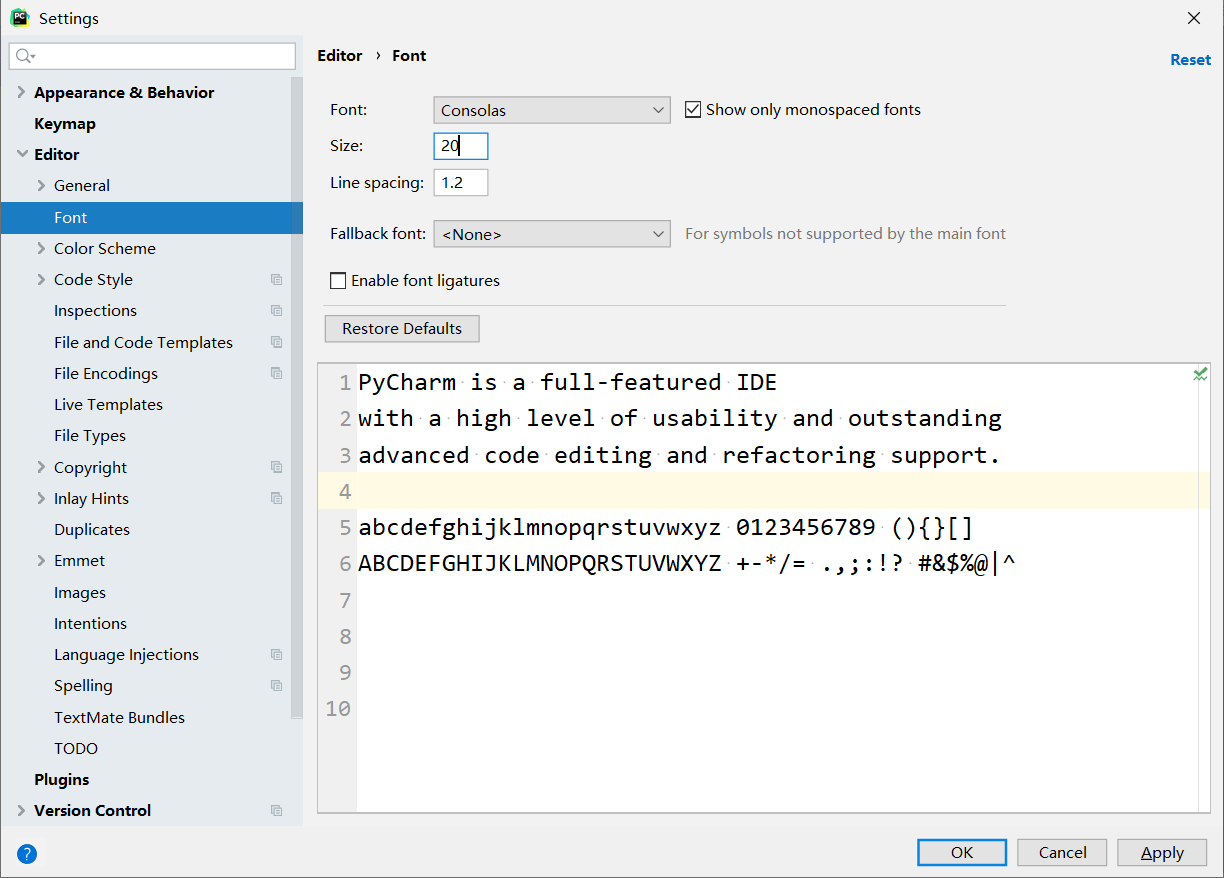Click the Cancel button
Screen dimensions: 1224x878
click(1062, 852)
